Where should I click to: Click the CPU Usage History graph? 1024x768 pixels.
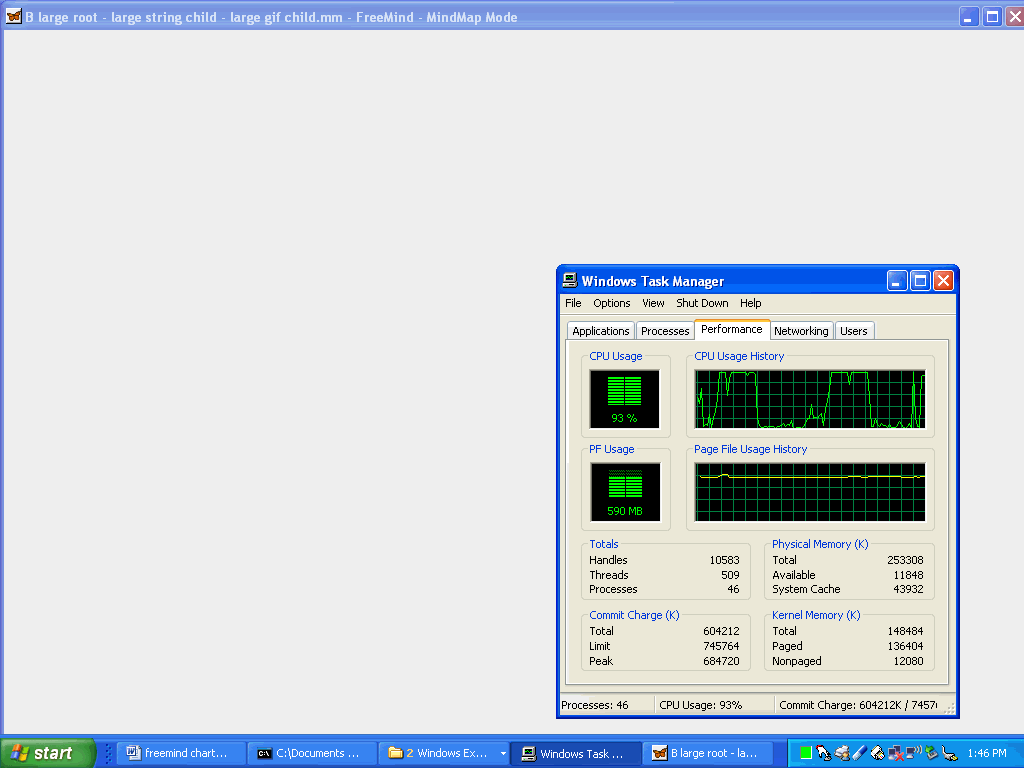[x=810, y=399]
